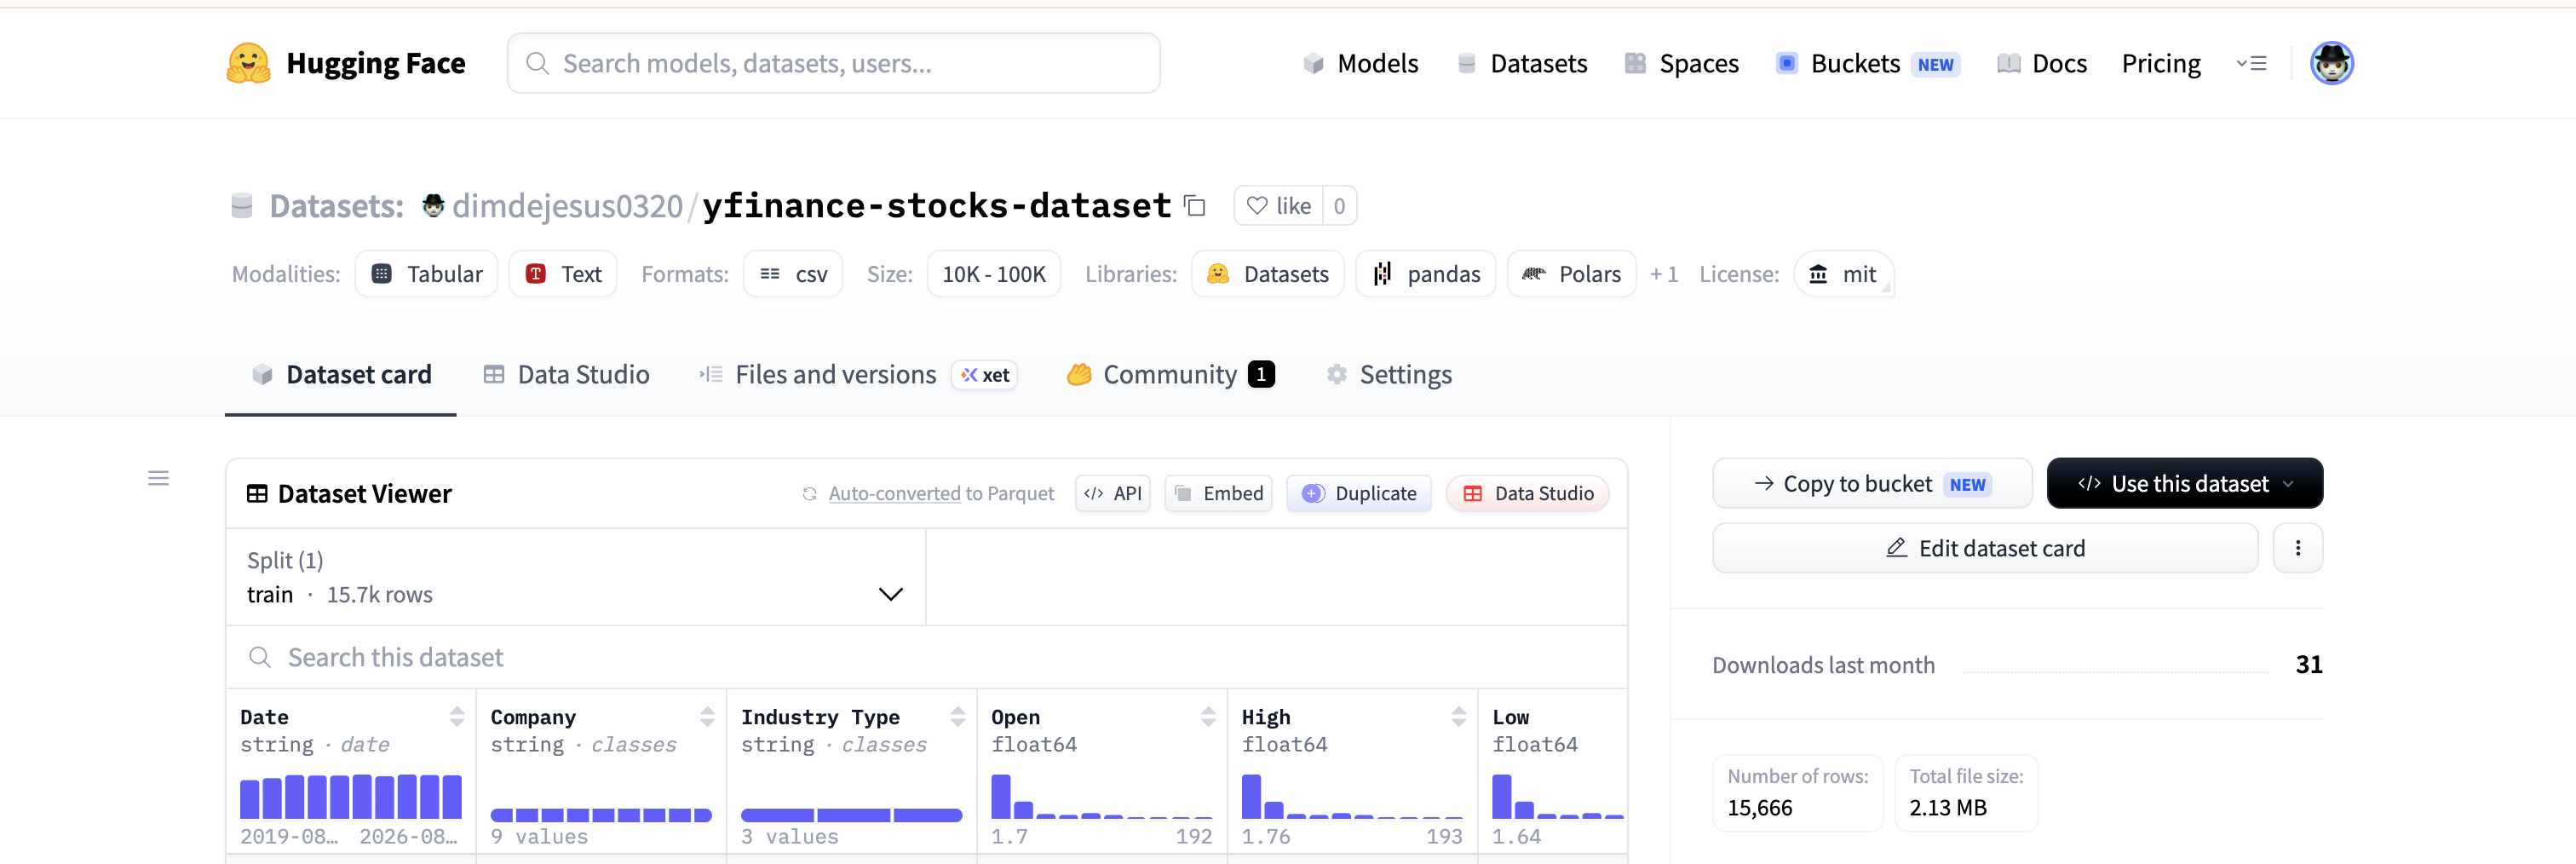2576x864 pixels.
Task: Click the pencil Edit dataset card icon
Action: click(x=1896, y=548)
